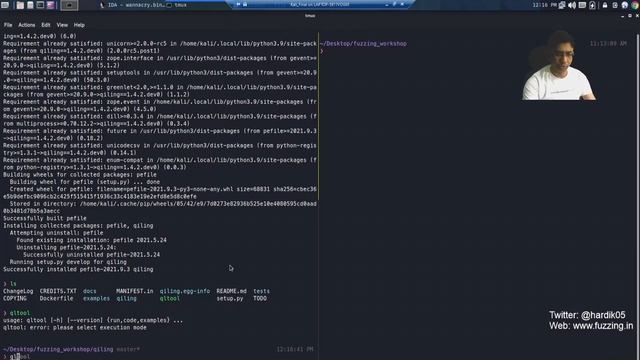640x360 pixels.
Task: Open the File menu
Action: 8,25
